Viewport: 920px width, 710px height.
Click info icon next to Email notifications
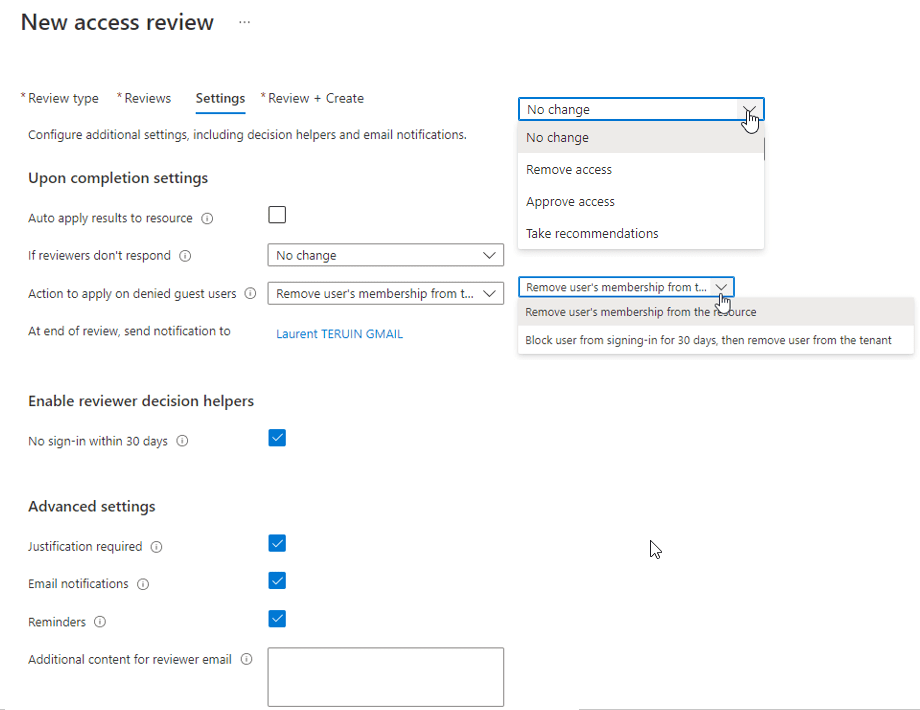coord(143,584)
